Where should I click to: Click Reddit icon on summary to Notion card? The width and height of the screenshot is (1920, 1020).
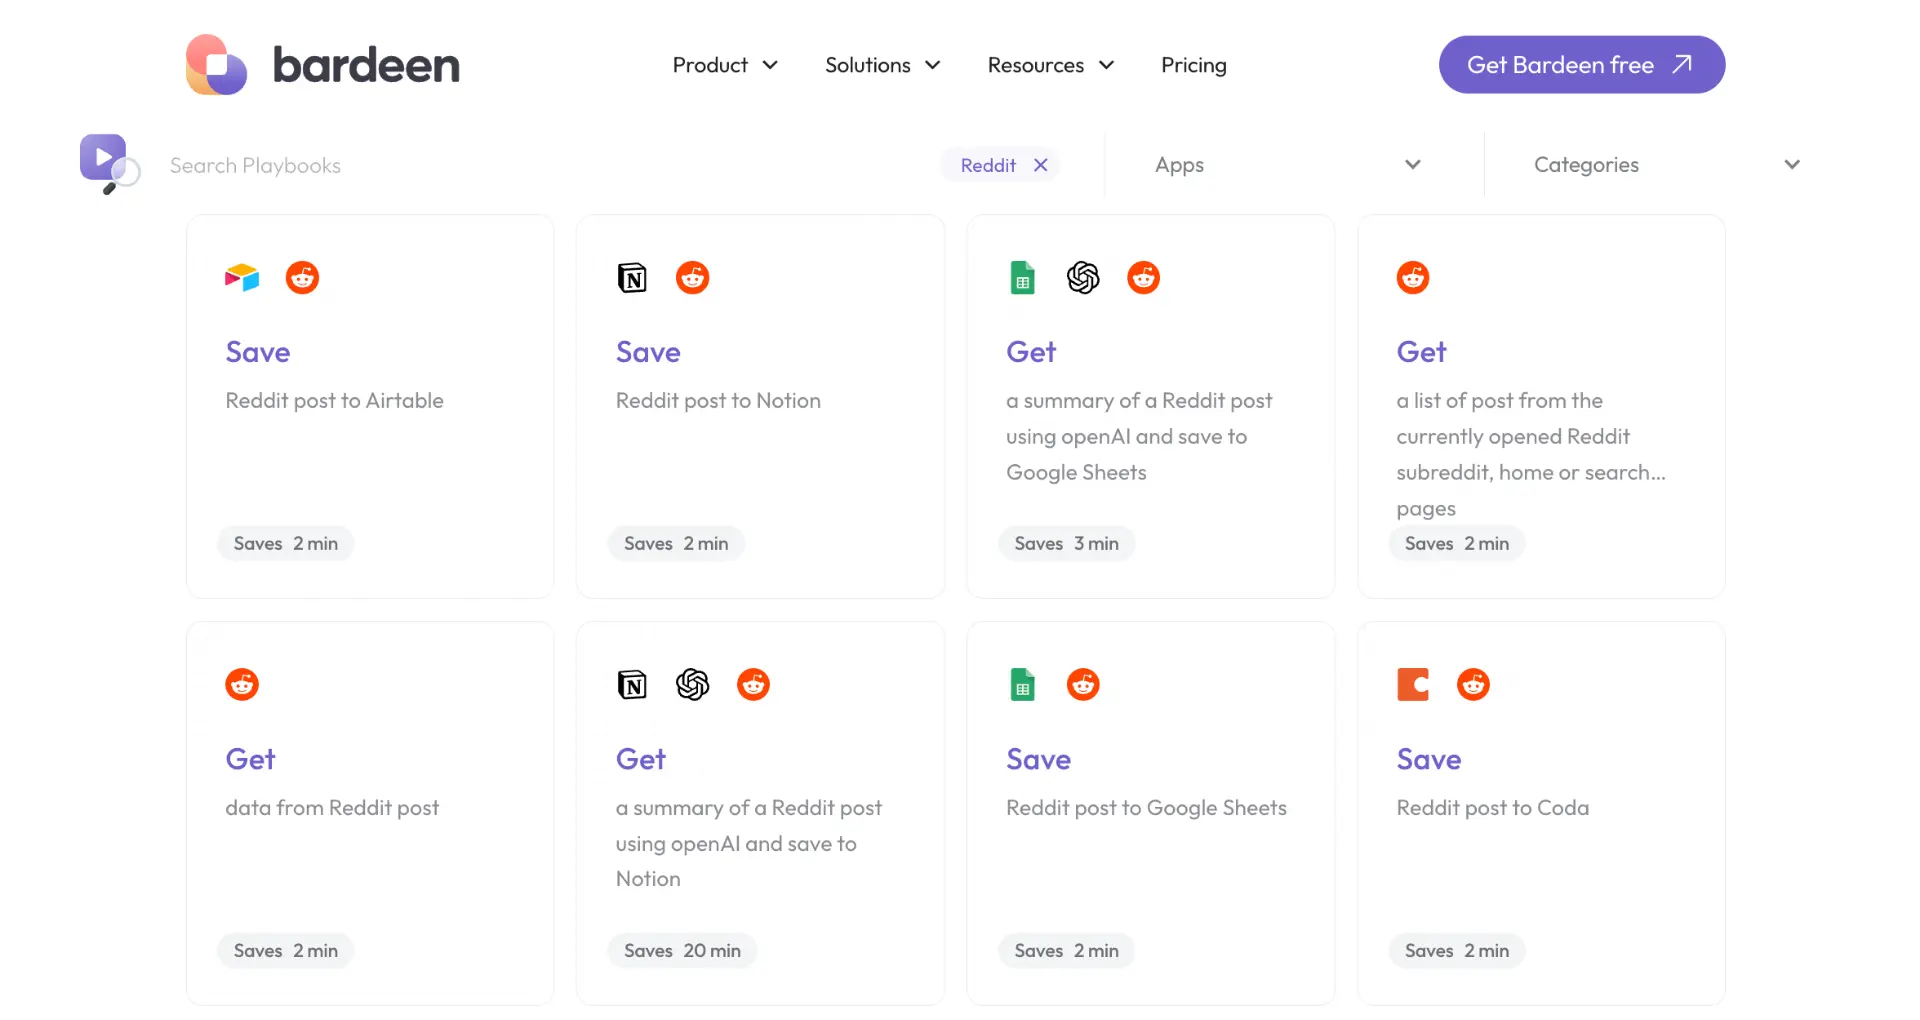[753, 684]
